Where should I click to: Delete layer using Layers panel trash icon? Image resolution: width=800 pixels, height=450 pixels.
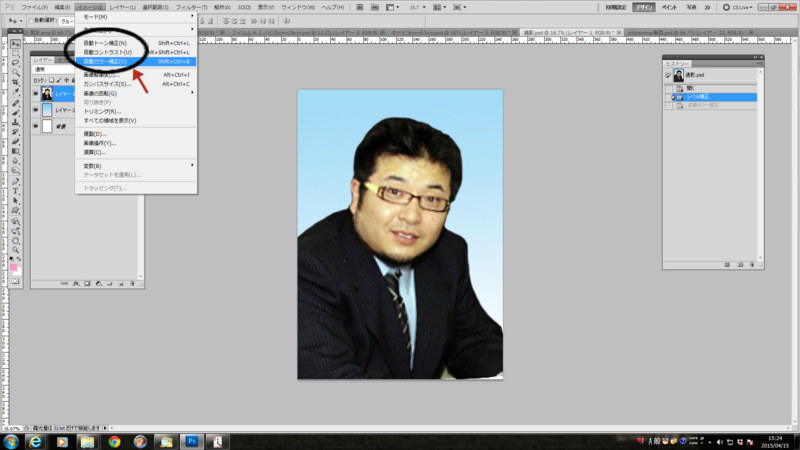click(x=132, y=283)
